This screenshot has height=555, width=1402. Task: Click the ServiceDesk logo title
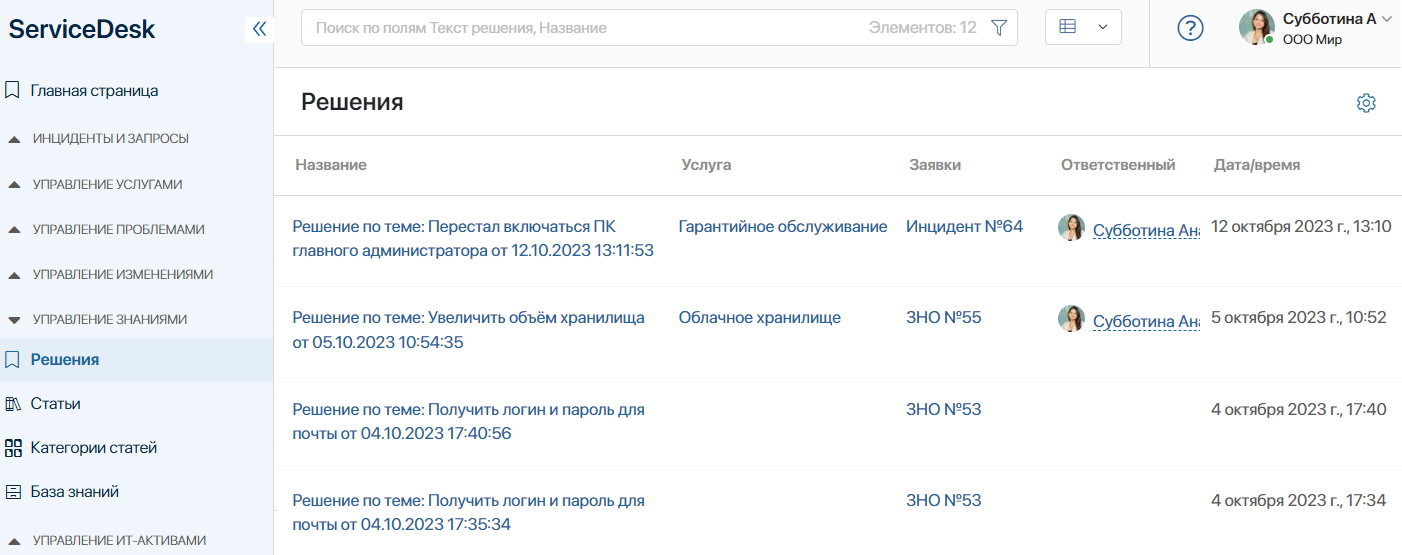[82, 29]
